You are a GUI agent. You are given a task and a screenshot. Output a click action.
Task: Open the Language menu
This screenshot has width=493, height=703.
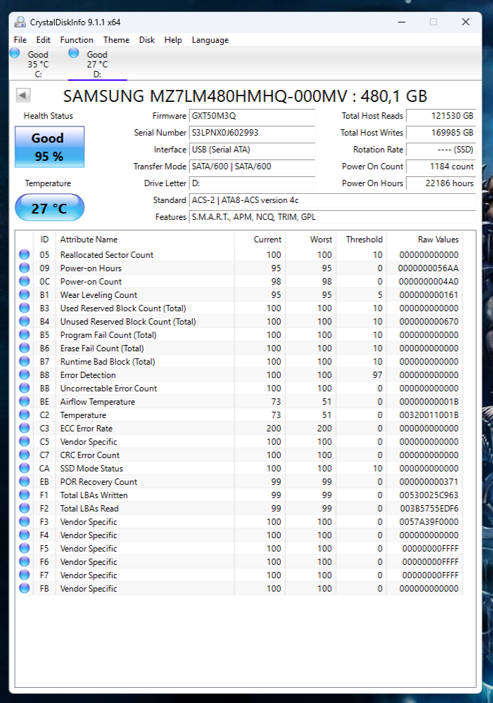210,40
